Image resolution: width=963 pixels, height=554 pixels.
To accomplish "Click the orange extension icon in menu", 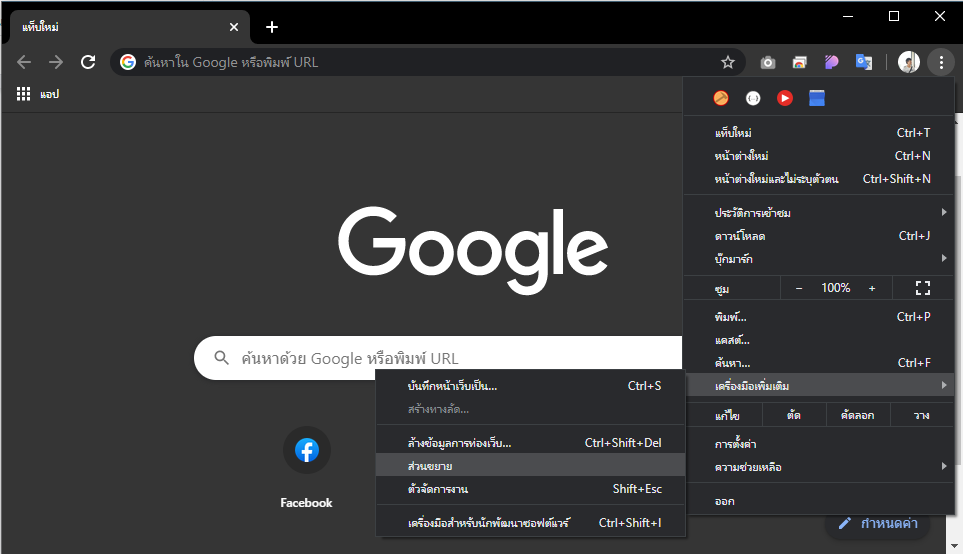I will [x=721, y=98].
